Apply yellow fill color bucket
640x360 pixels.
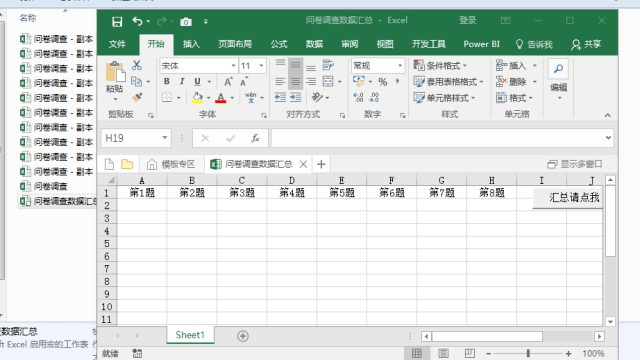click(198, 97)
